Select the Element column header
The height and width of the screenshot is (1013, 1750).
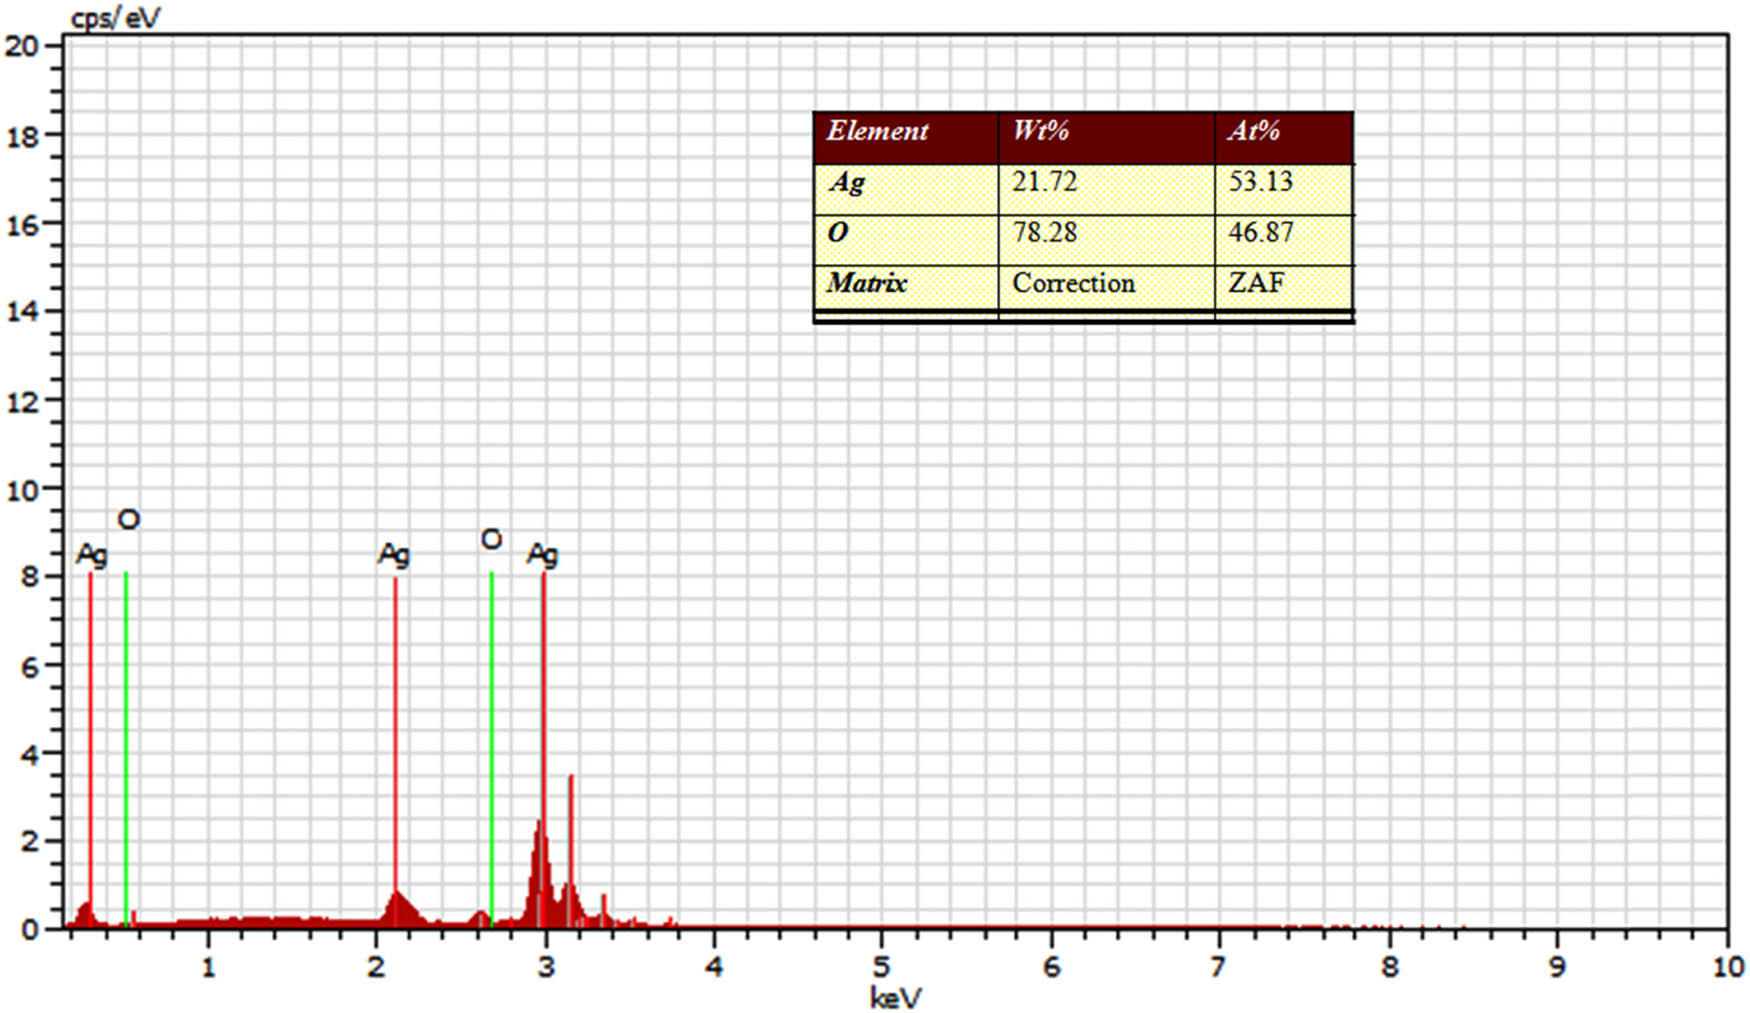click(x=877, y=131)
